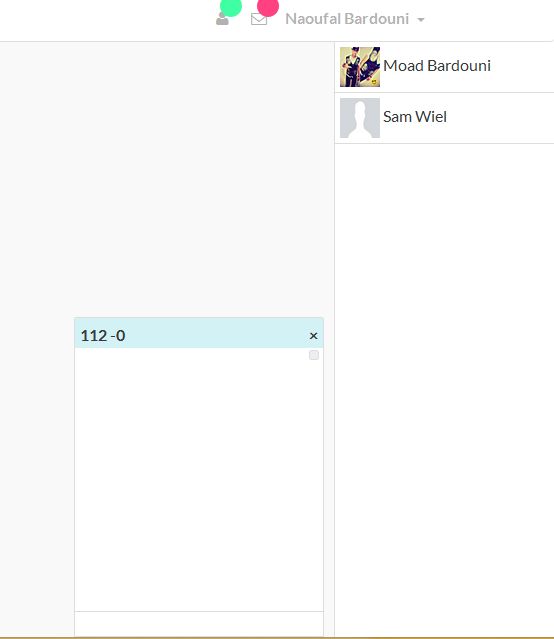
Task: Open Moad Bardouni's profile photo
Action: coord(360,67)
